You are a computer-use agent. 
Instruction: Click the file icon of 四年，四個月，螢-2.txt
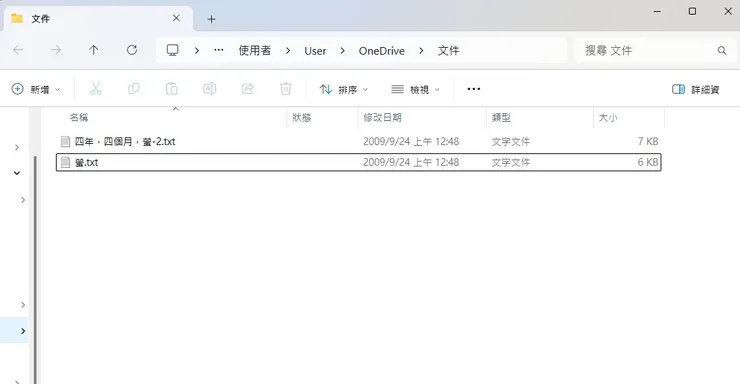pos(66,142)
